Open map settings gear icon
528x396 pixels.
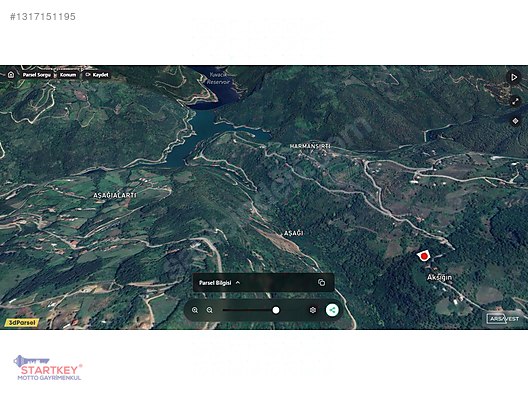point(313,310)
